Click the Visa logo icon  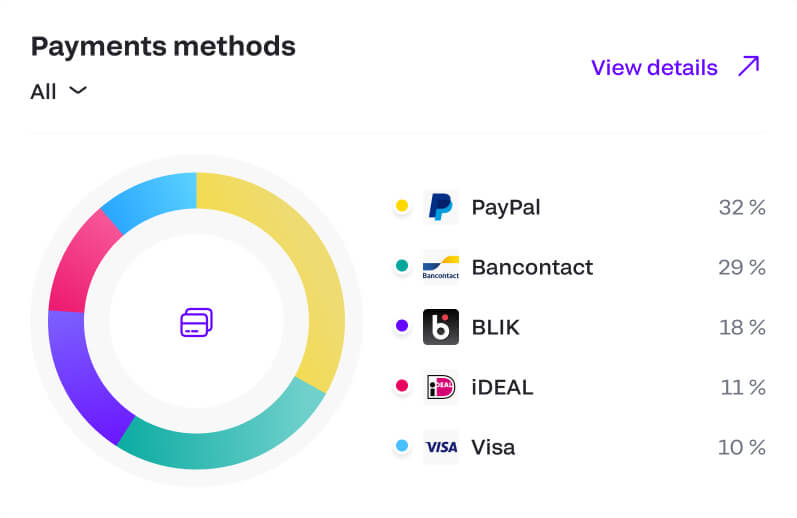[440, 447]
